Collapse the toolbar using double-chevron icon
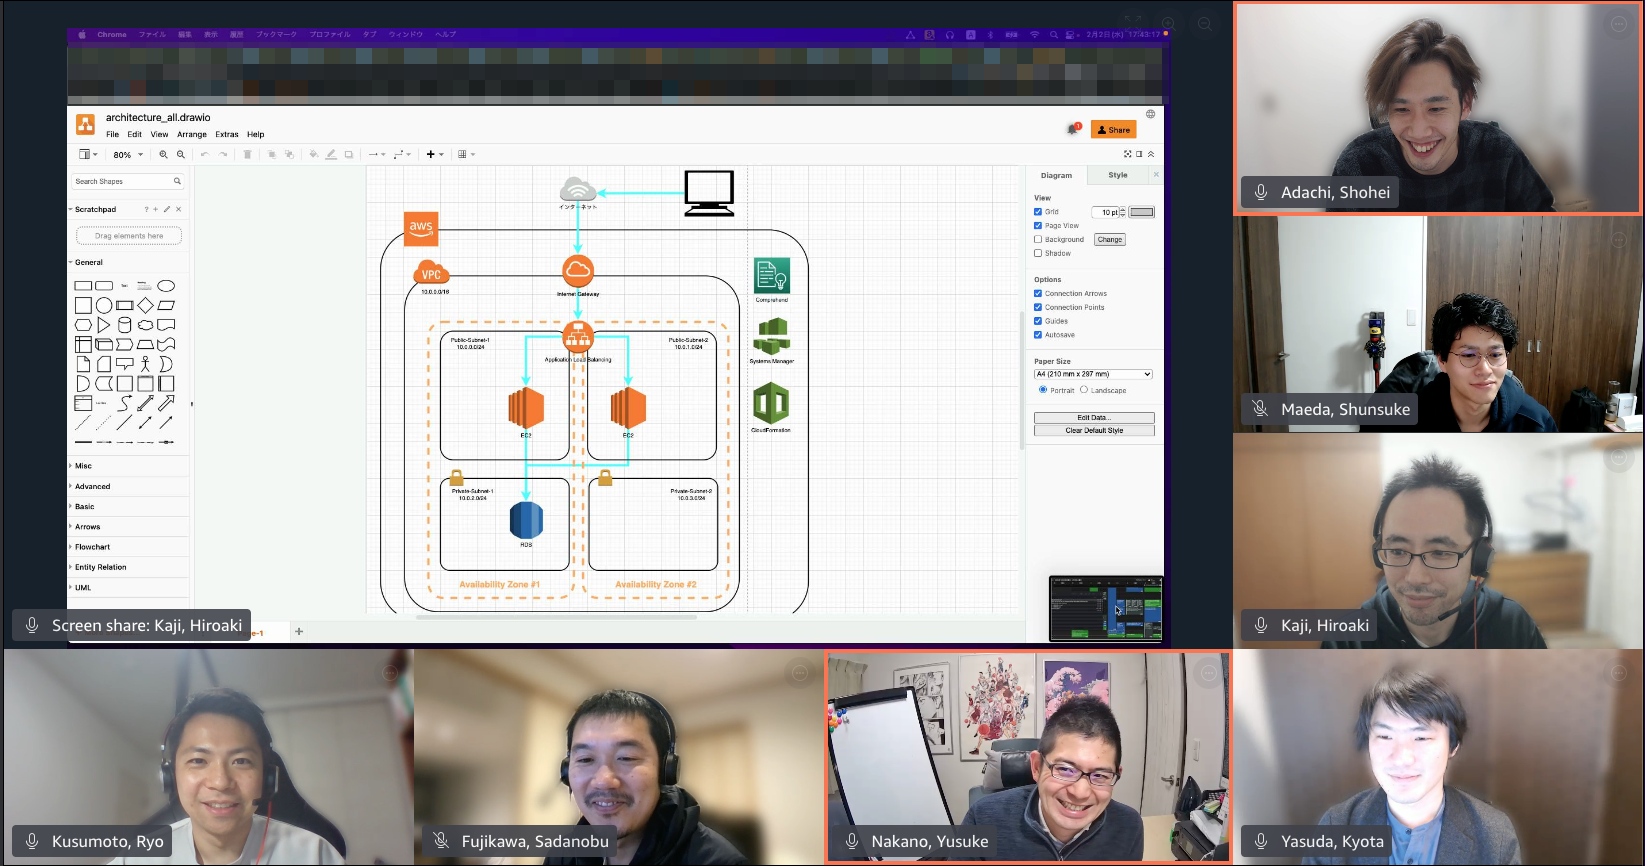This screenshot has width=1645, height=866. pos(1151,154)
